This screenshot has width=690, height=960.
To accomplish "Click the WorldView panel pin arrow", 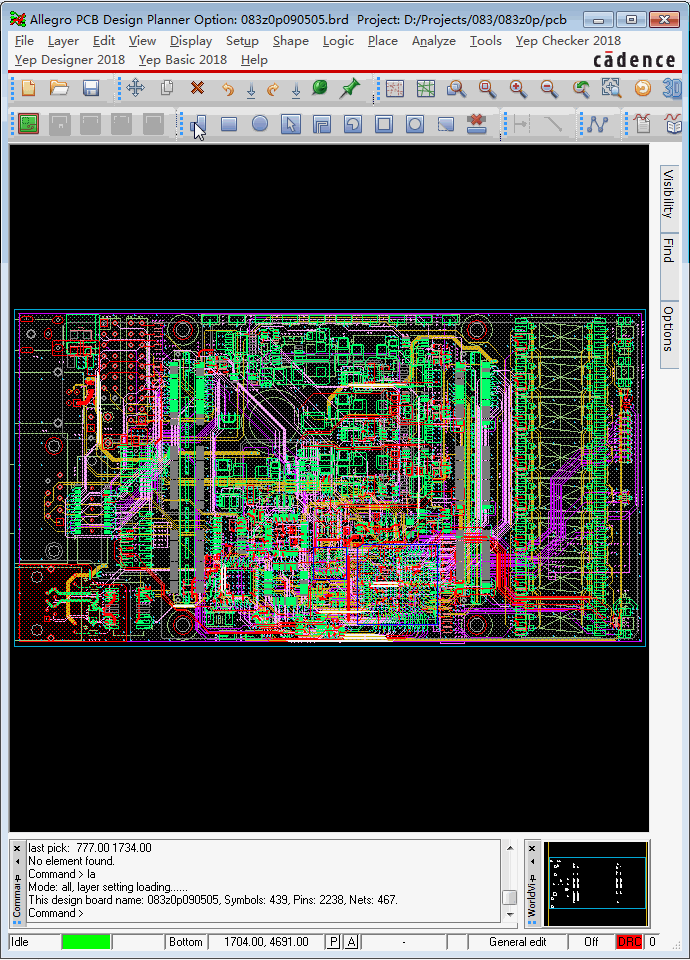I will pos(532,862).
